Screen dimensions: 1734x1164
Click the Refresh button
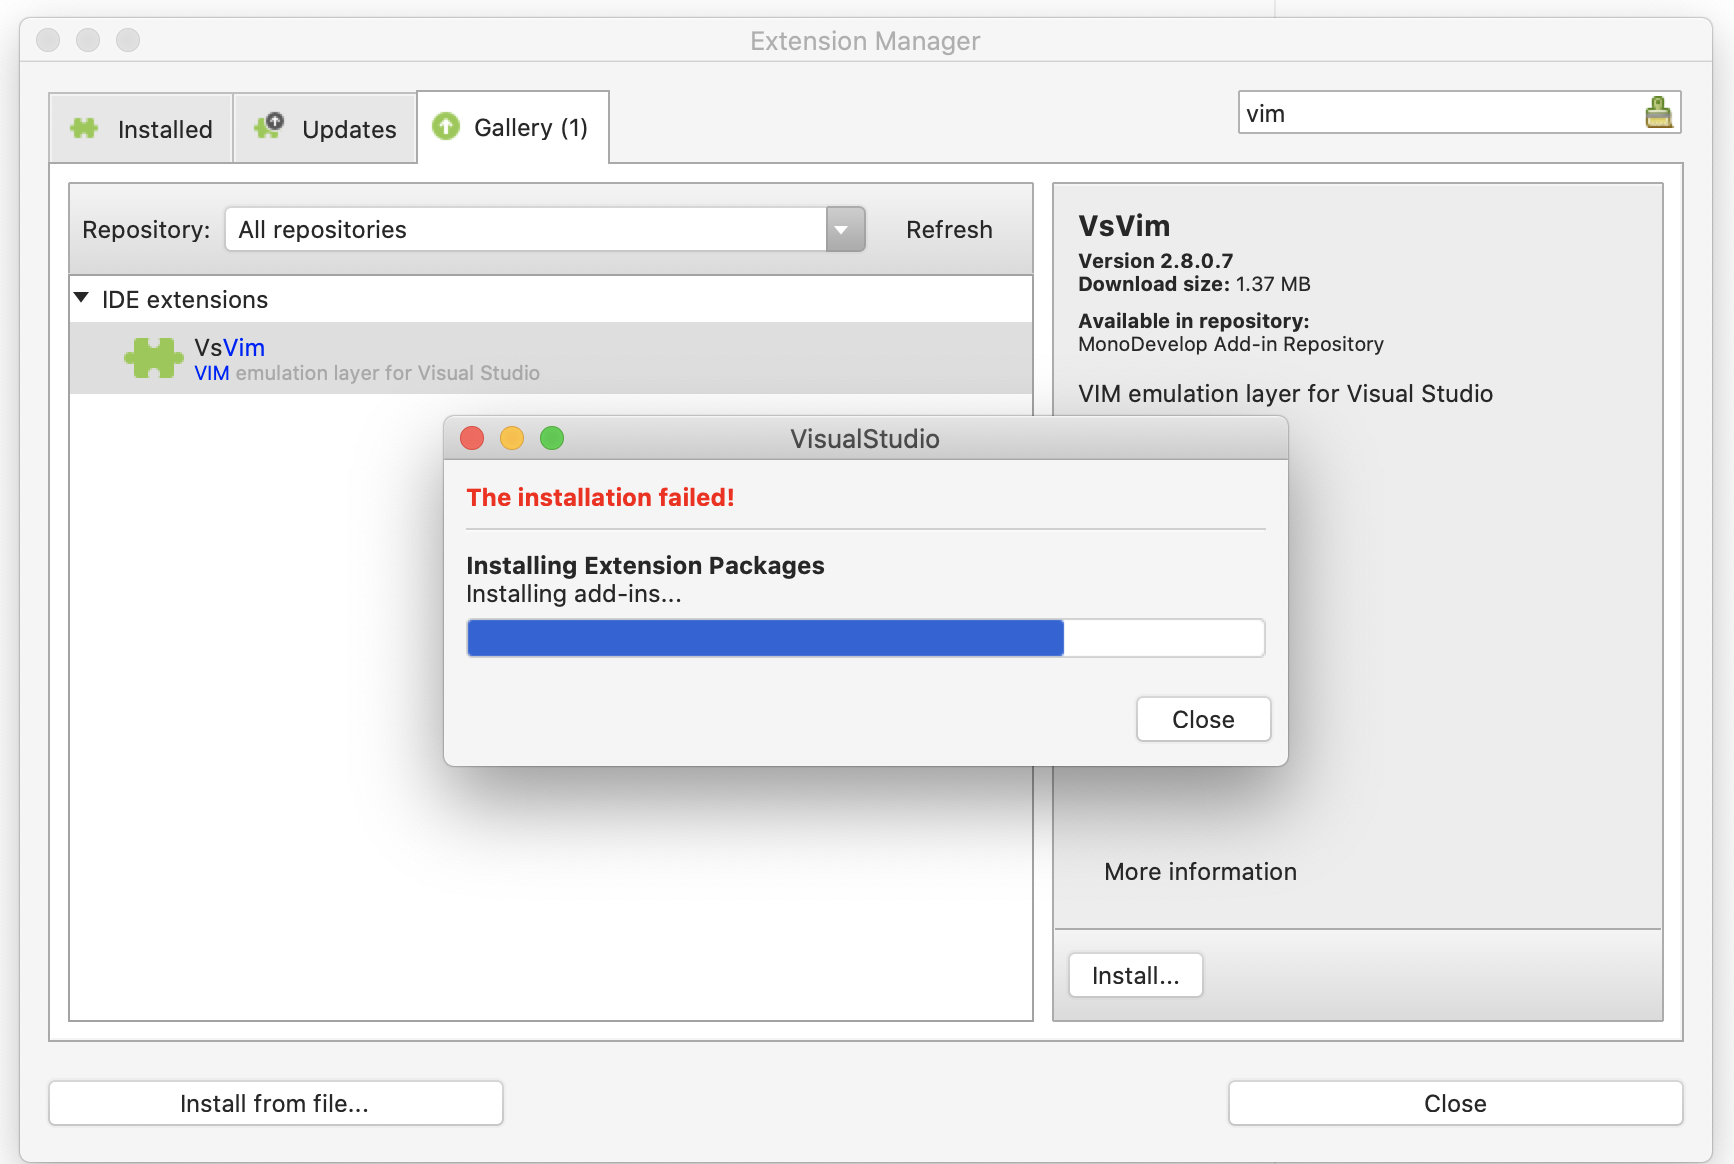[949, 230]
